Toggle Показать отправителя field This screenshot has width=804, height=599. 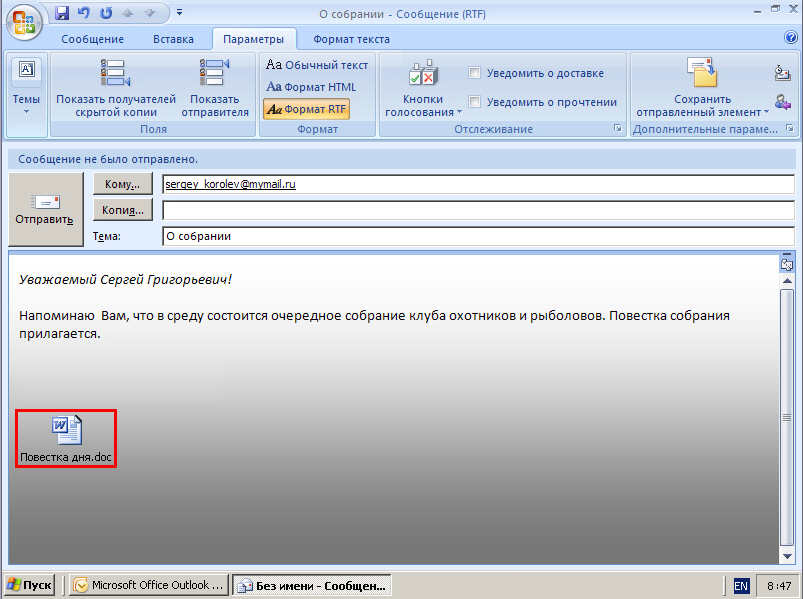coord(215,87)
